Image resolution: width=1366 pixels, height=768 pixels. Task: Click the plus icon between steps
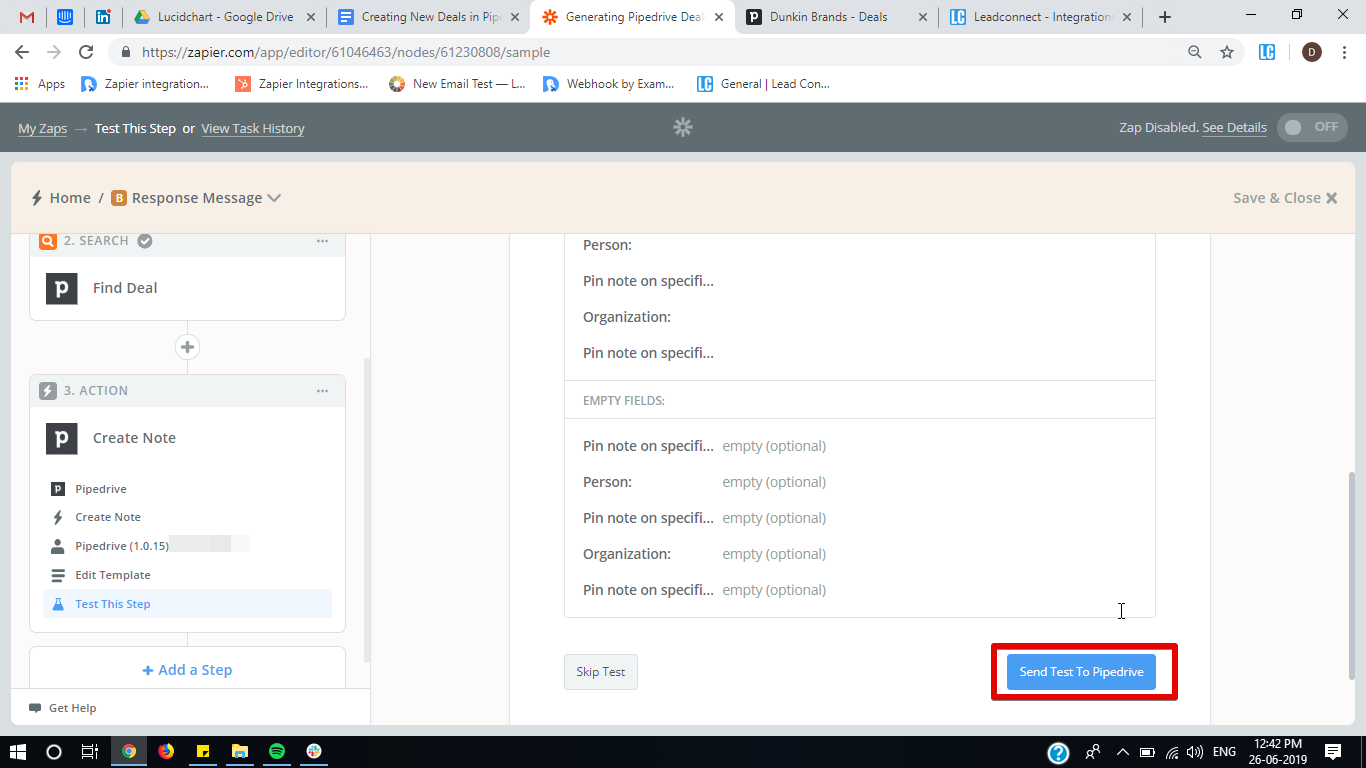pyautogui.click(x=187, y=347)
